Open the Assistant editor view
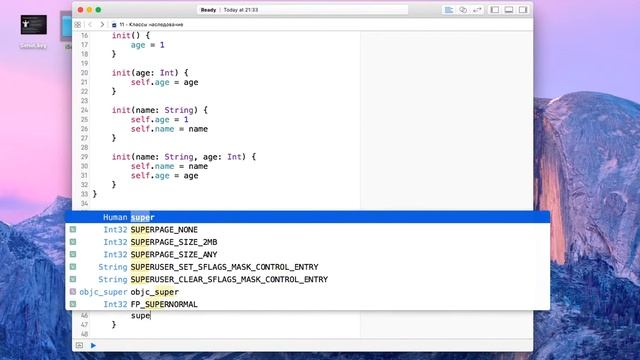 tap(463, 10)
